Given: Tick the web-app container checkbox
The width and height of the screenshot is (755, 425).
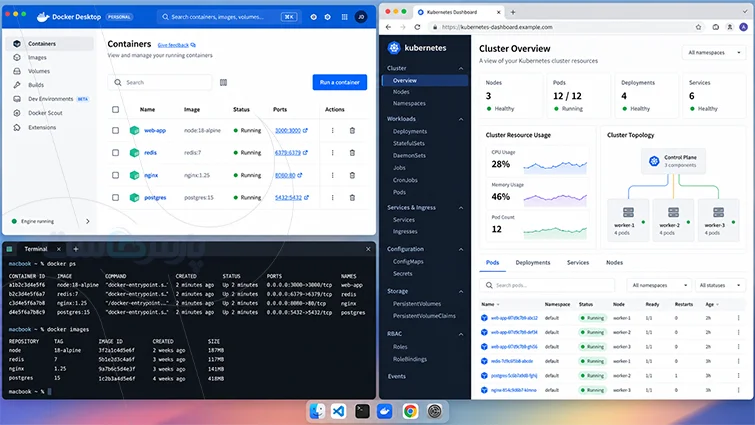Looking at the screenshot, I should [116, 130].
